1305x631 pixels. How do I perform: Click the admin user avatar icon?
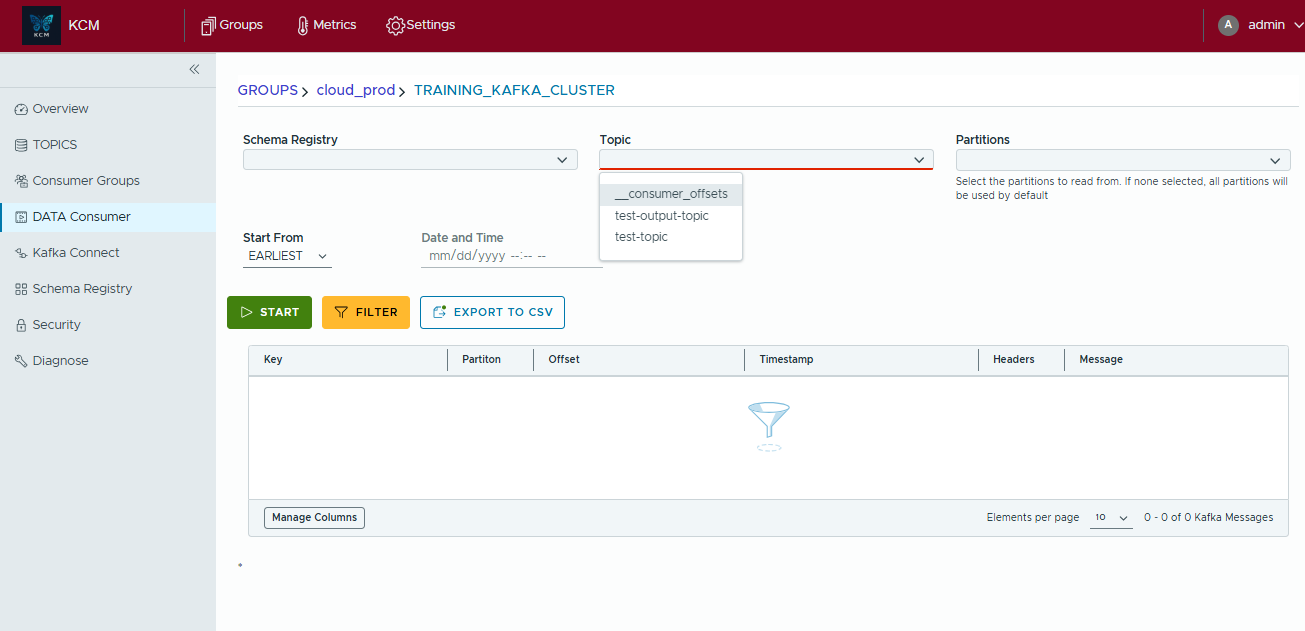(x=1228, y=25)
